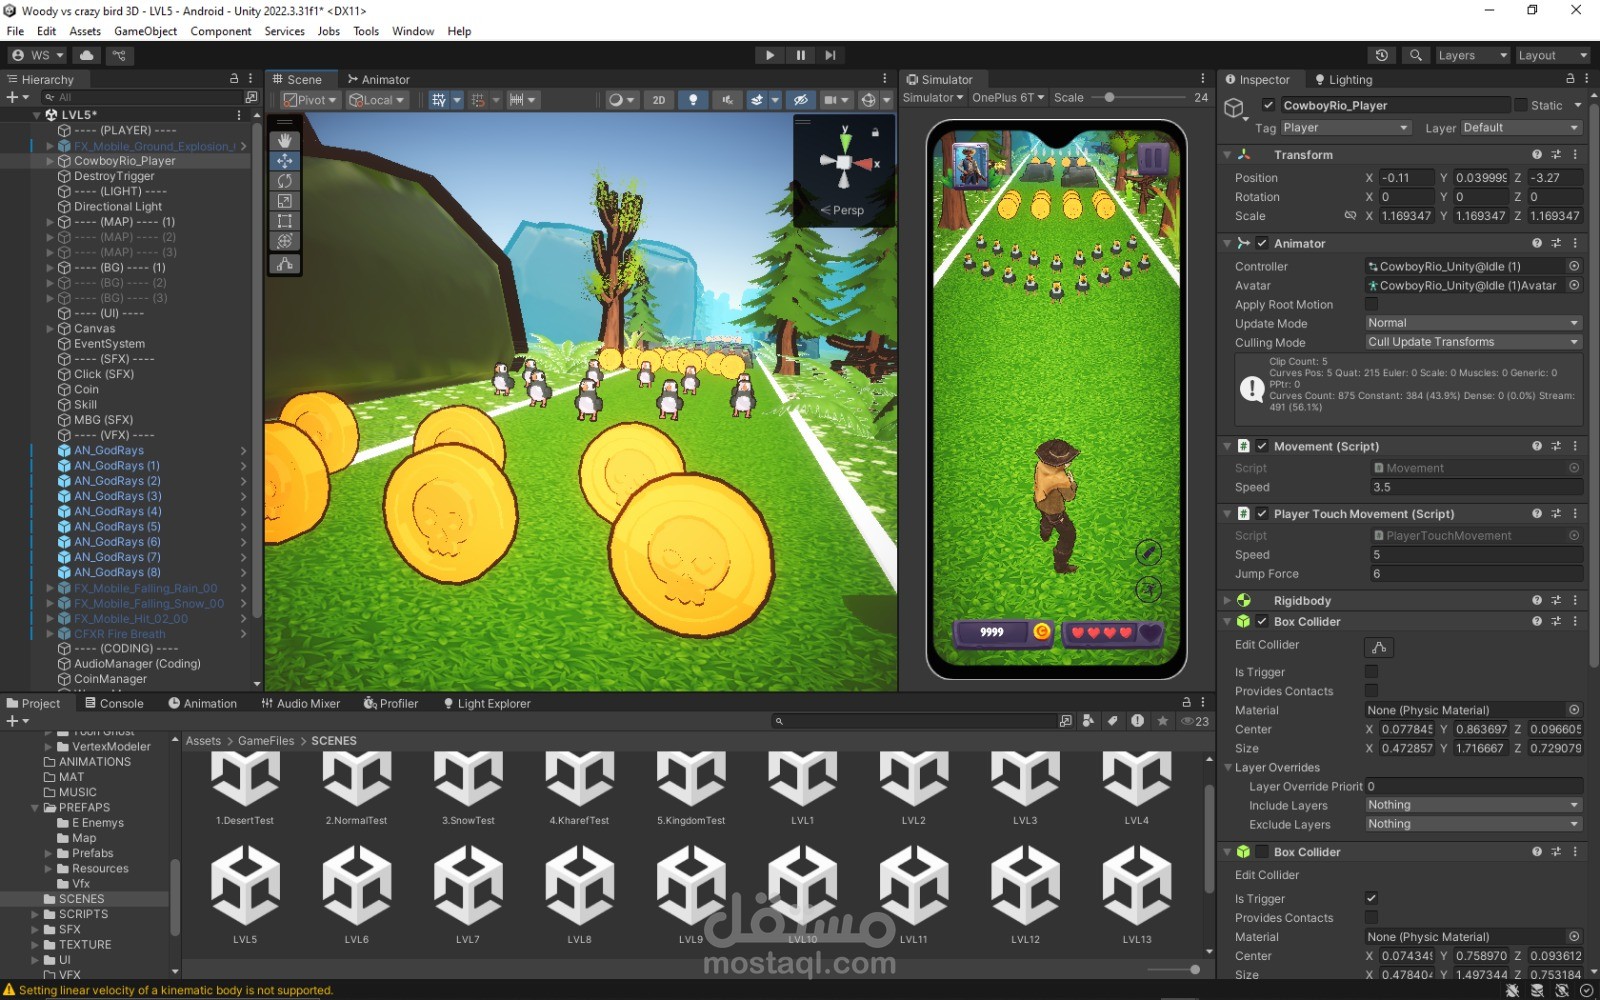Open Include Layers dropdown
Image resolution: width=1600 pixels, height=1000 pixels.
(1473, 805)
